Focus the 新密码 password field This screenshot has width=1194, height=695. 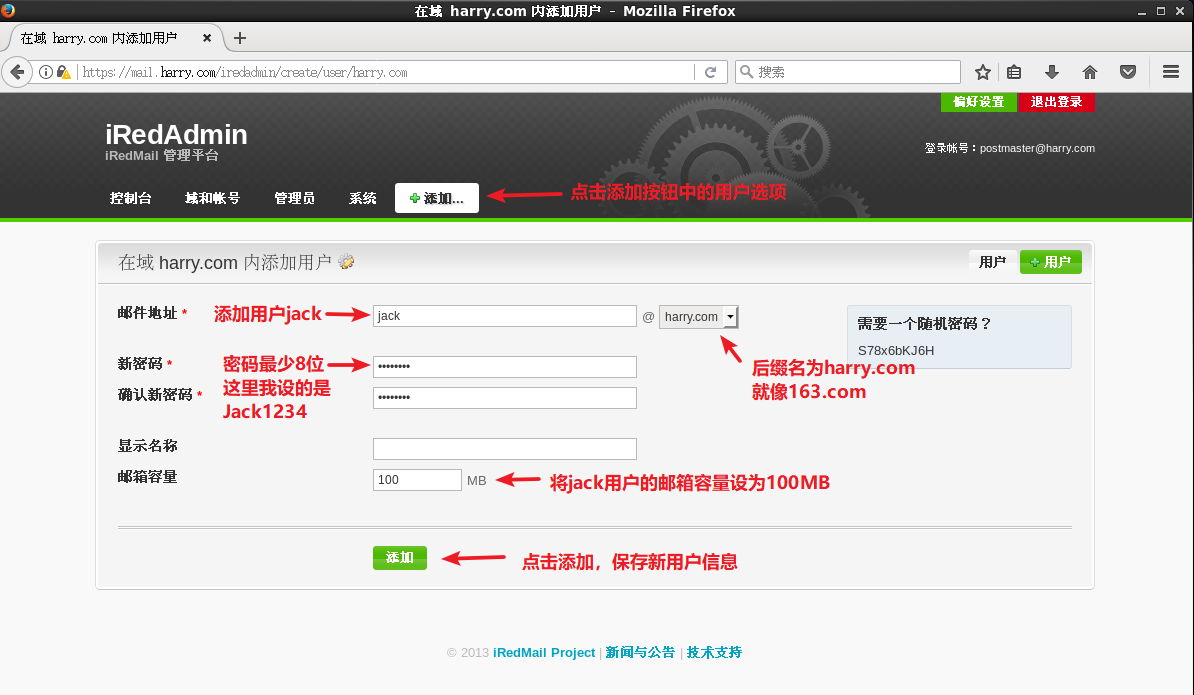tap(505, 367)
